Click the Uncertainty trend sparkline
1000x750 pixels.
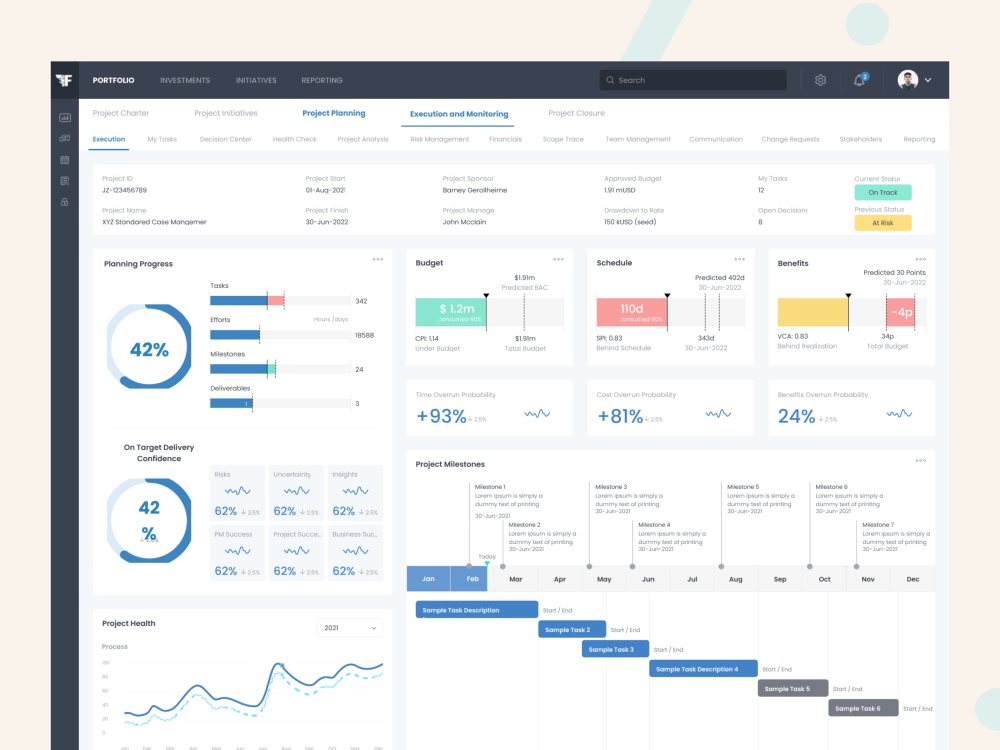[x=297, y=491]
